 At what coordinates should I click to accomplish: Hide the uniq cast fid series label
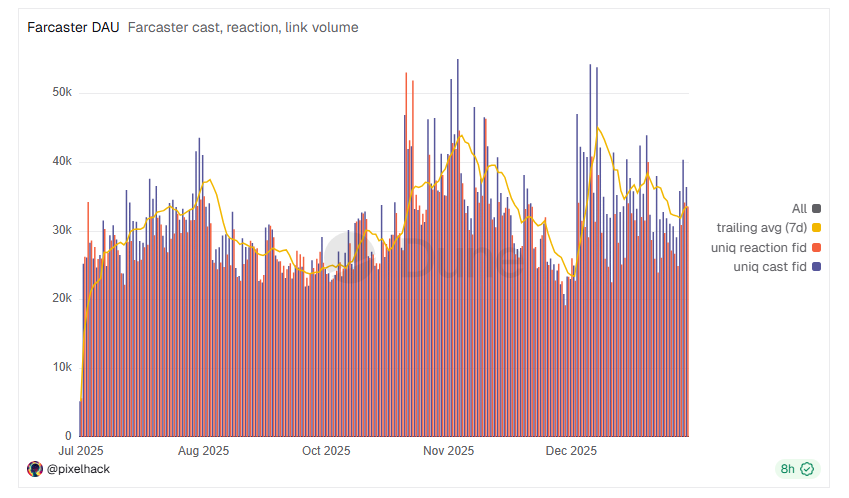pos(769,266)
